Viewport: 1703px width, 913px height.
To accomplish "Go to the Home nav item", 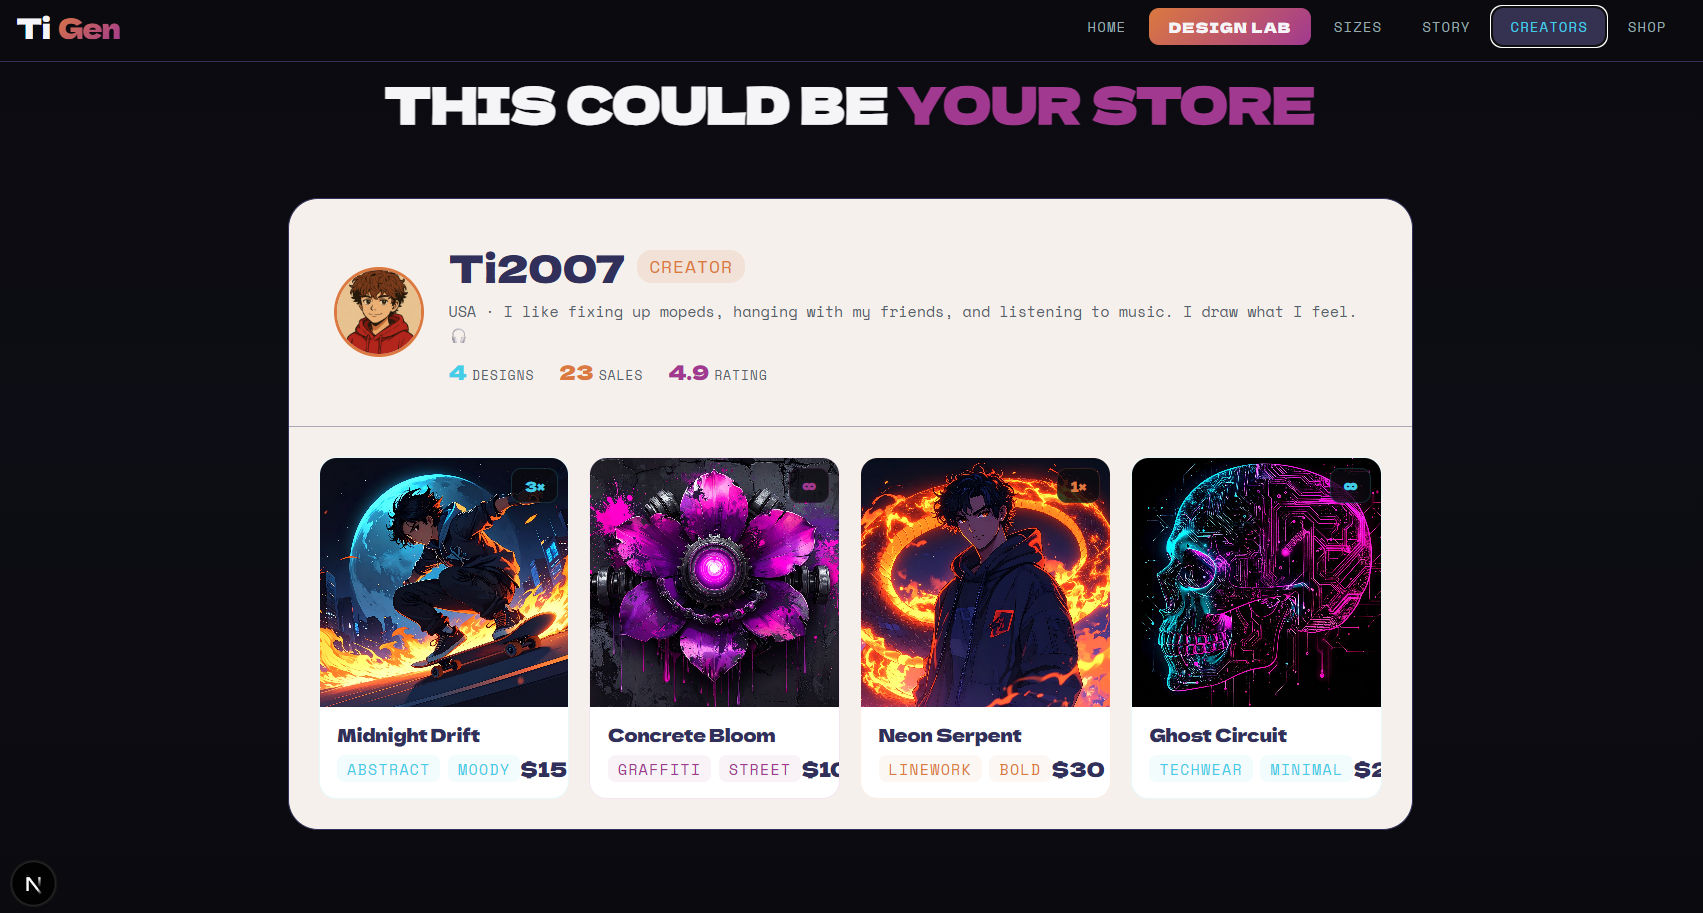I will coord(1106,27).
